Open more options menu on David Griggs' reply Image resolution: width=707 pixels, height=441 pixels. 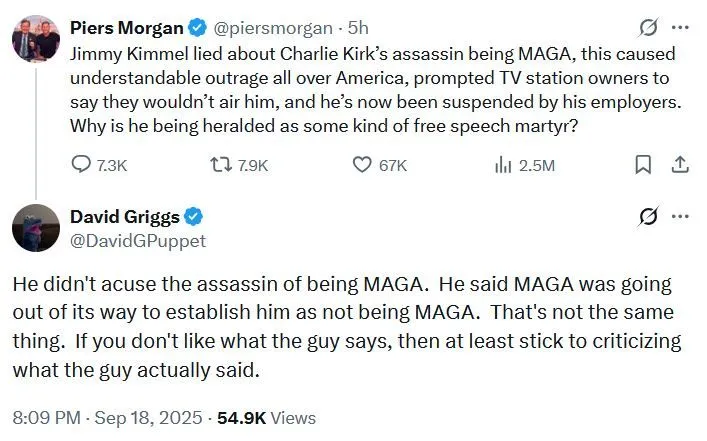680,217
